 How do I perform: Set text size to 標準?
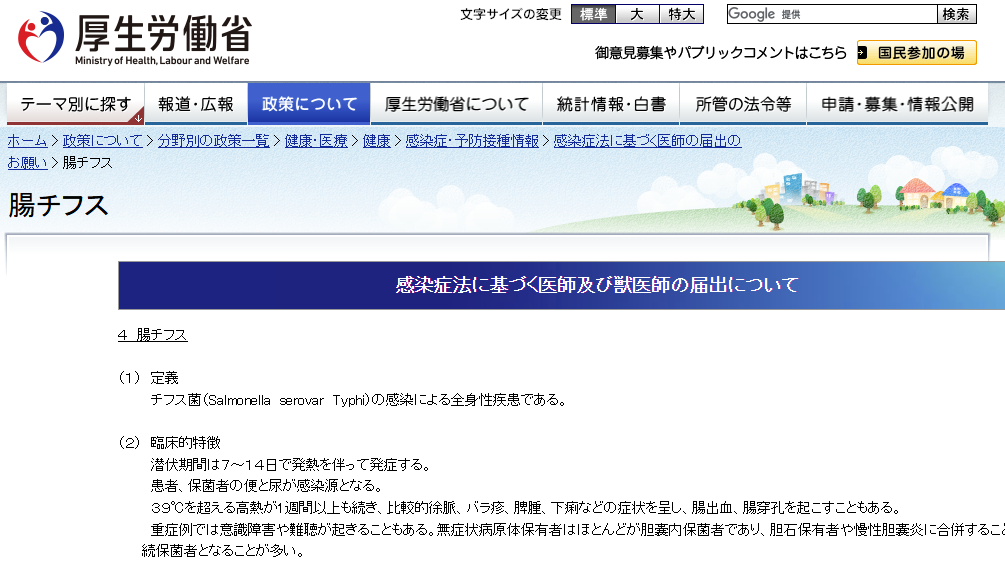[x=593, y=14]
